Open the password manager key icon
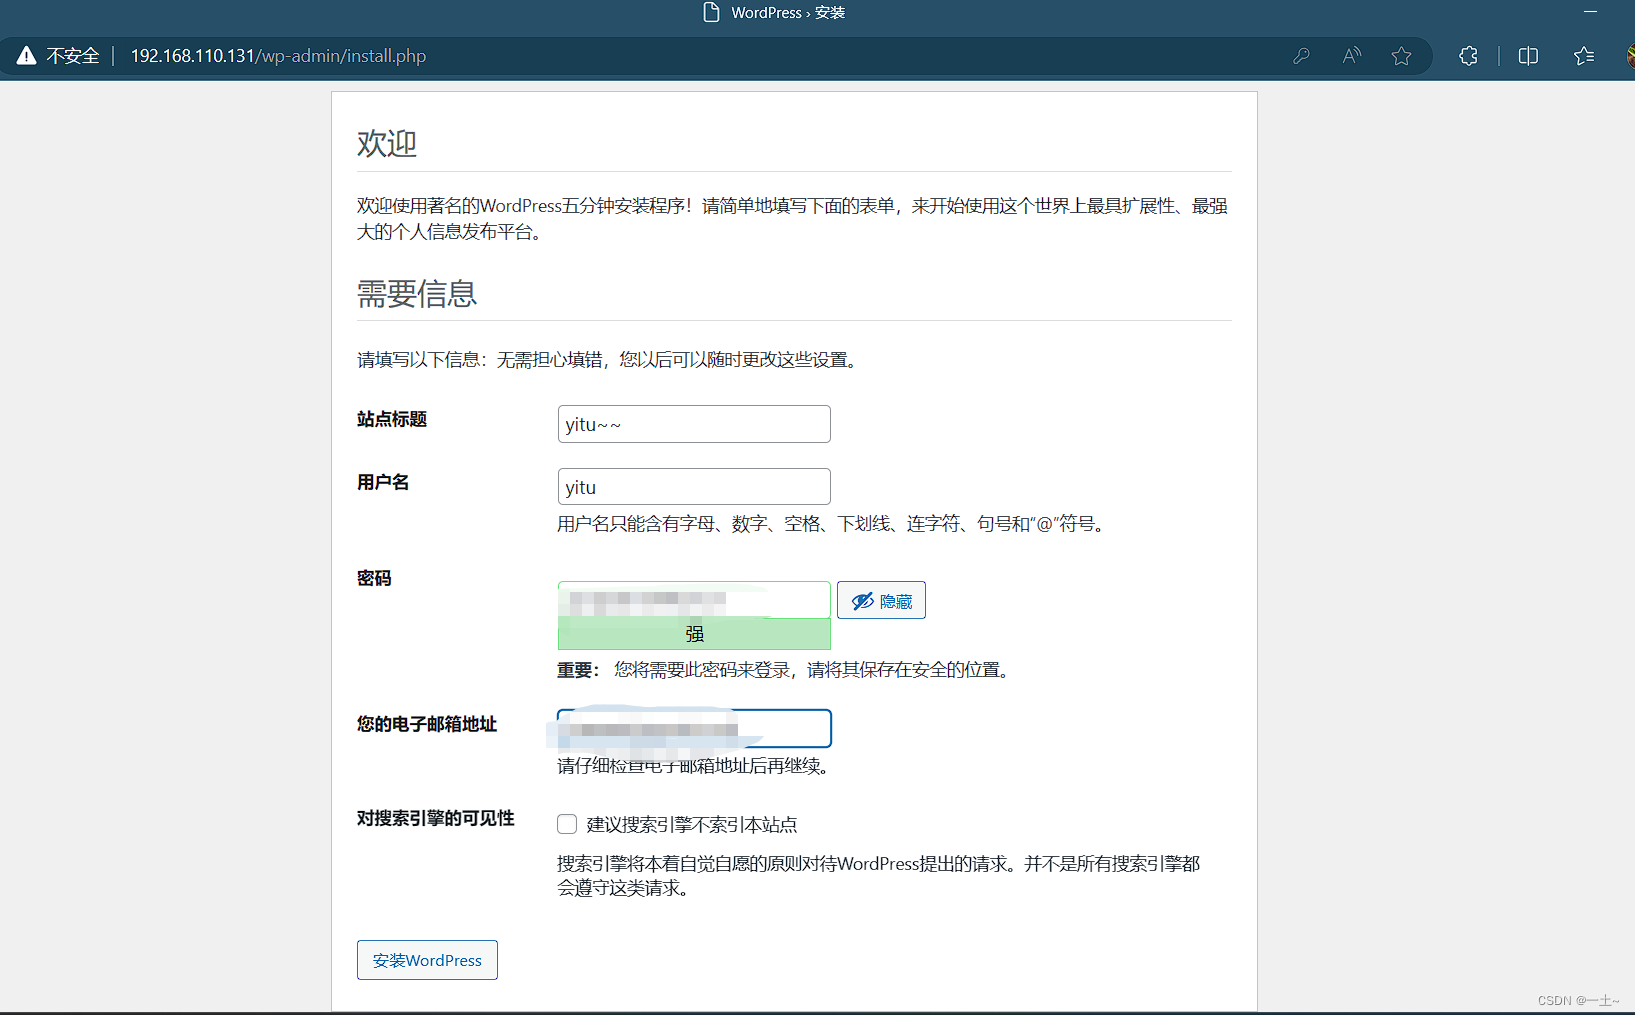This screenshot has width=1635, height=1015. click(x=1301, y=56)
